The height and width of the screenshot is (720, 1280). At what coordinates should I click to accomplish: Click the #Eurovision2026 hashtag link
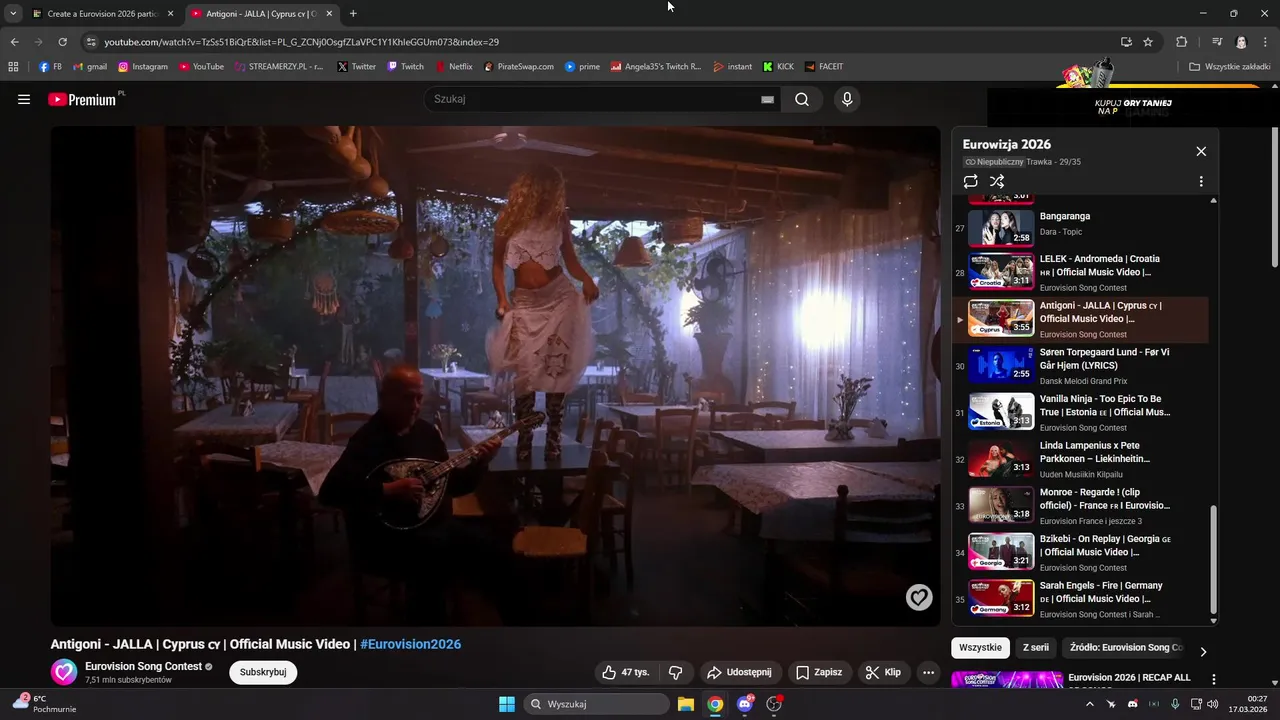point(411,644)
